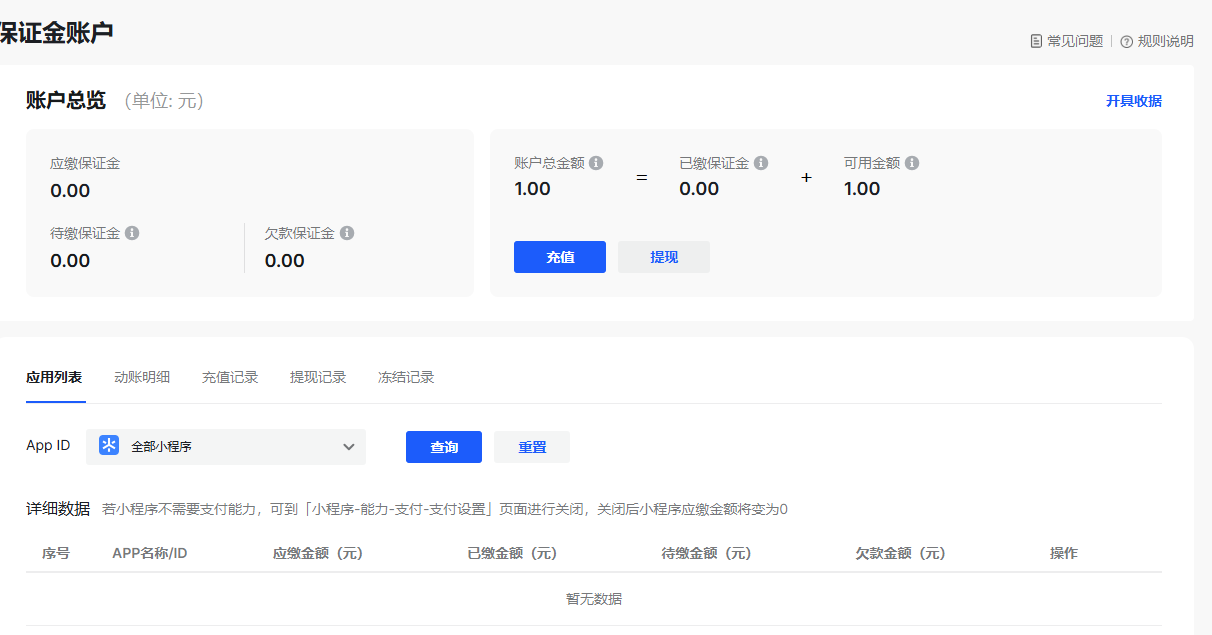Screen dimensions: 1212x635
Task: View the 冻结记录 tab
Action: tap(406, 377)
